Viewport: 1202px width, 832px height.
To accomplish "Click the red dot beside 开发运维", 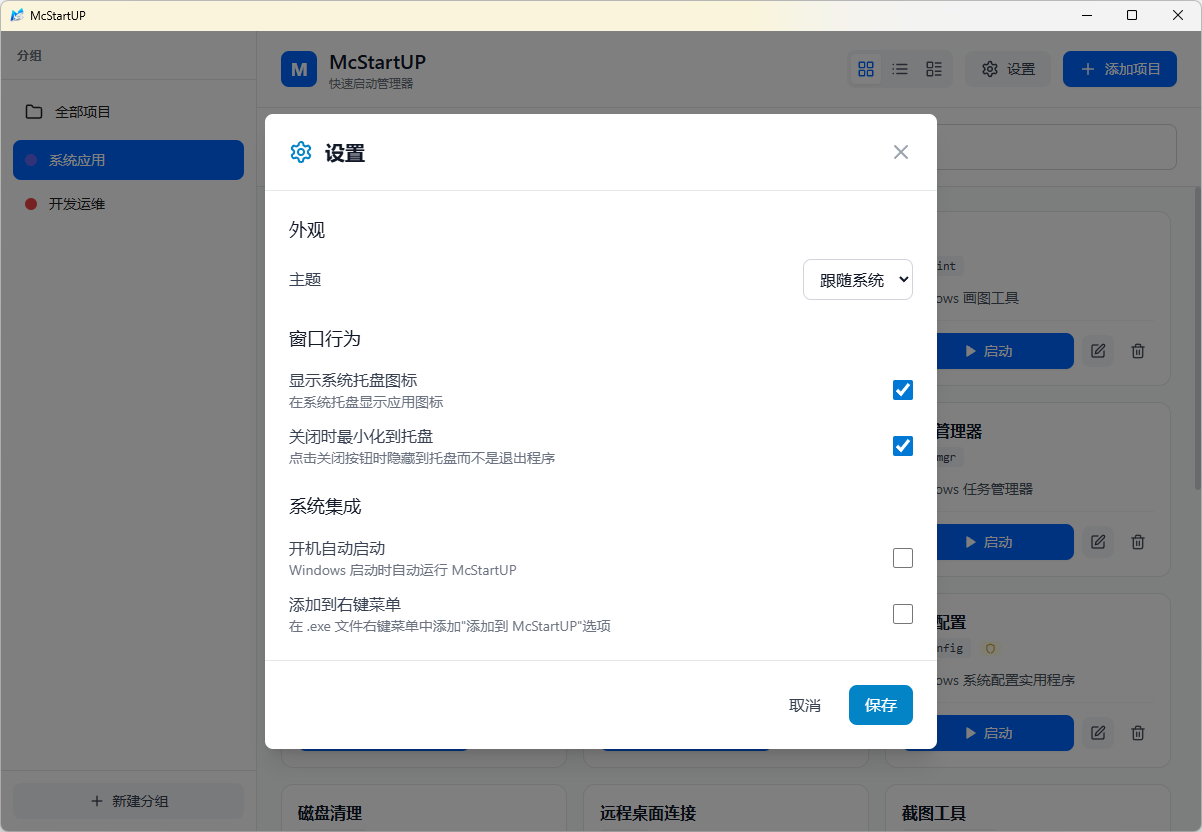I will (x=31, y=204).
